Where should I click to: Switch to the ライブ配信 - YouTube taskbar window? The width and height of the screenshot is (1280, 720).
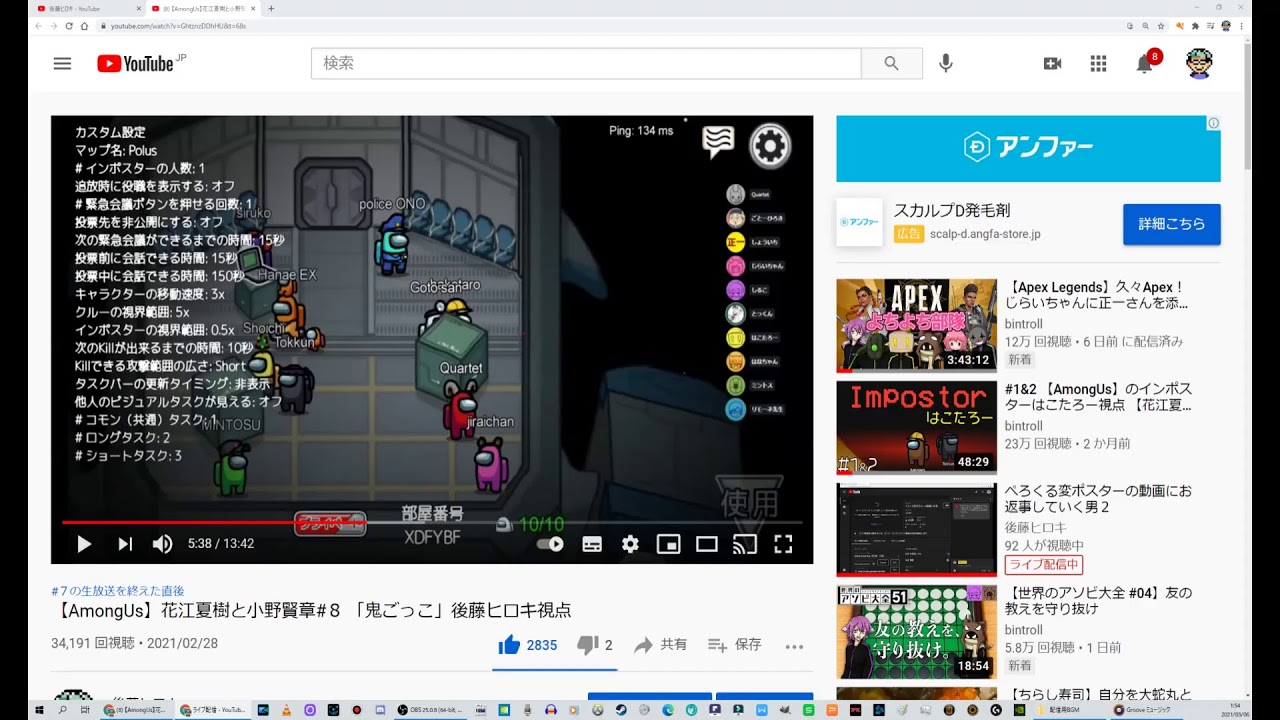[213, 710]
